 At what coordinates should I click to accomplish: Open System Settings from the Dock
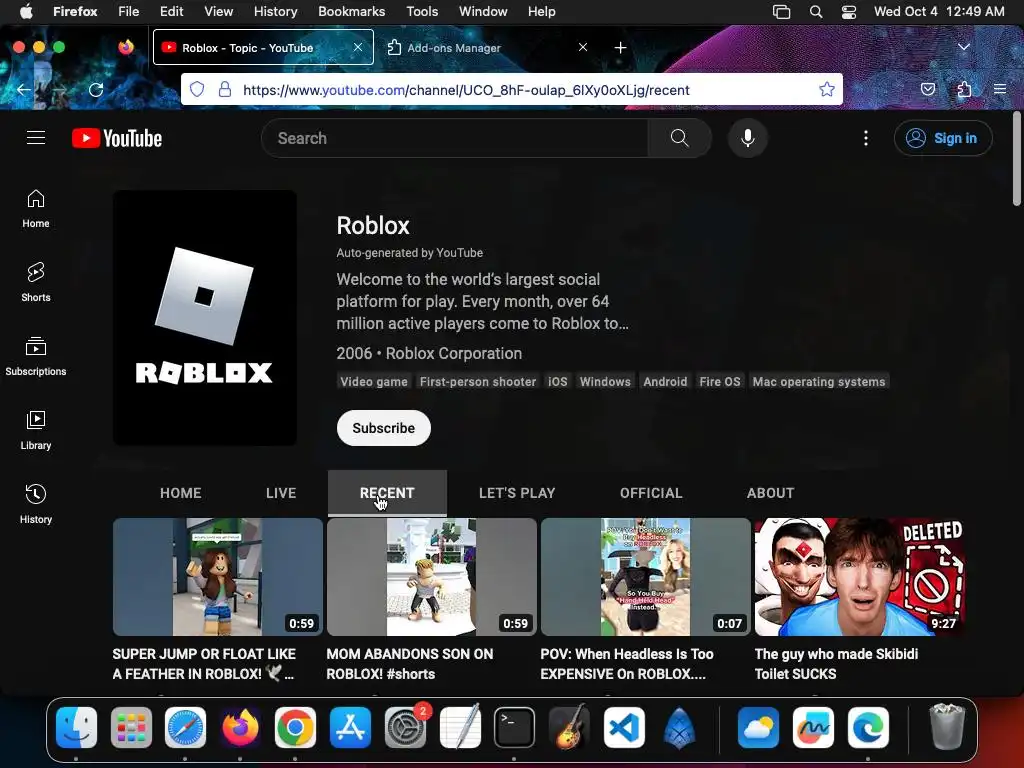(x=405, y=727)
